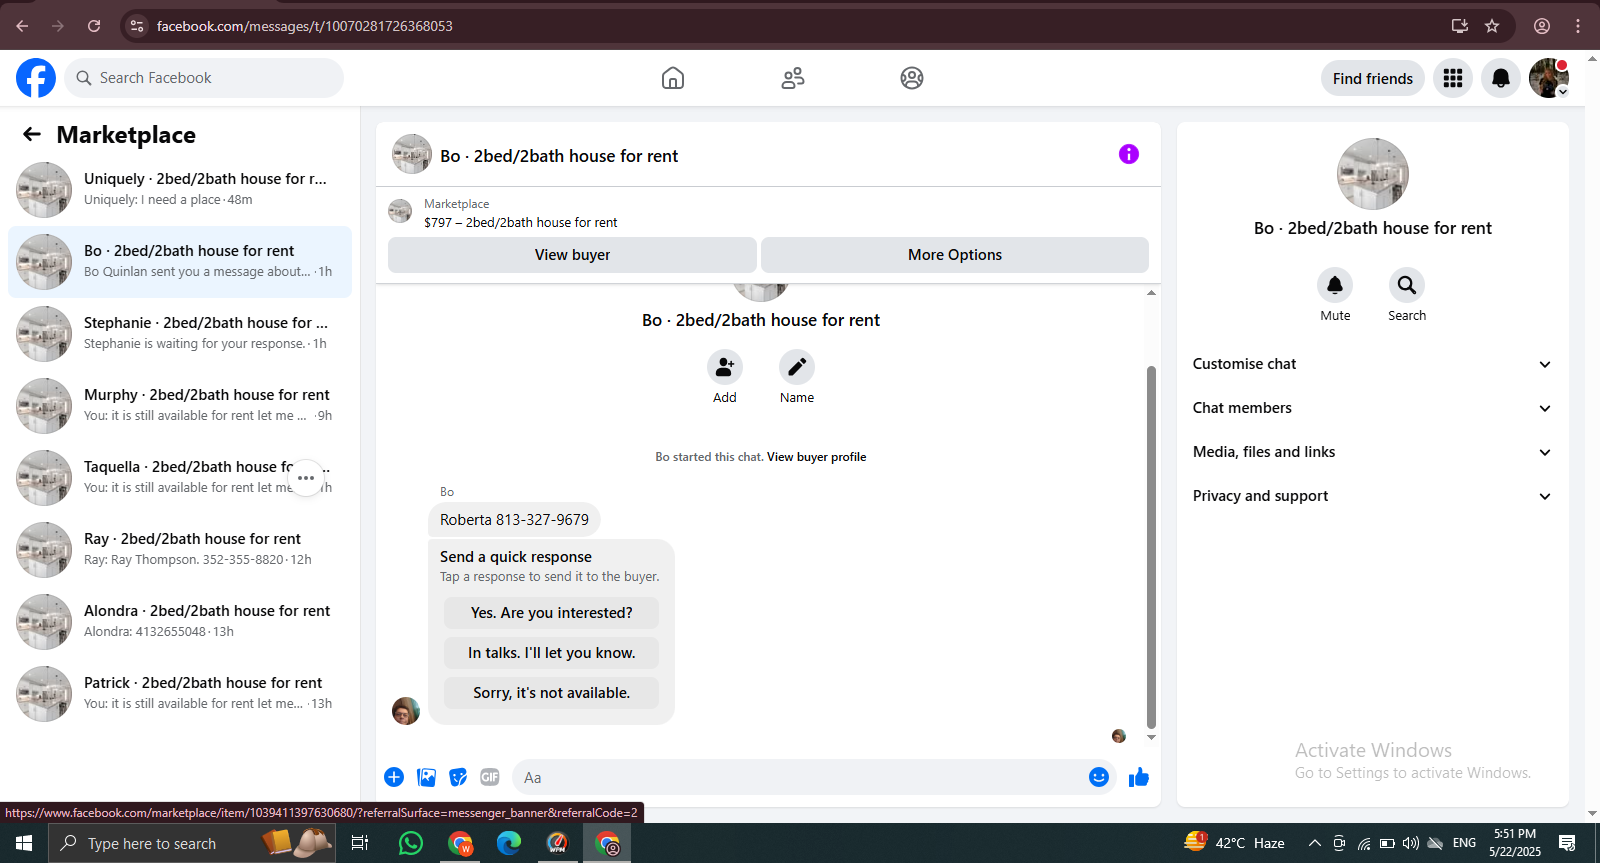1600x863 pixels.
Task: Open Microsoft Edge from the taskbar
Action: point(509,843)
